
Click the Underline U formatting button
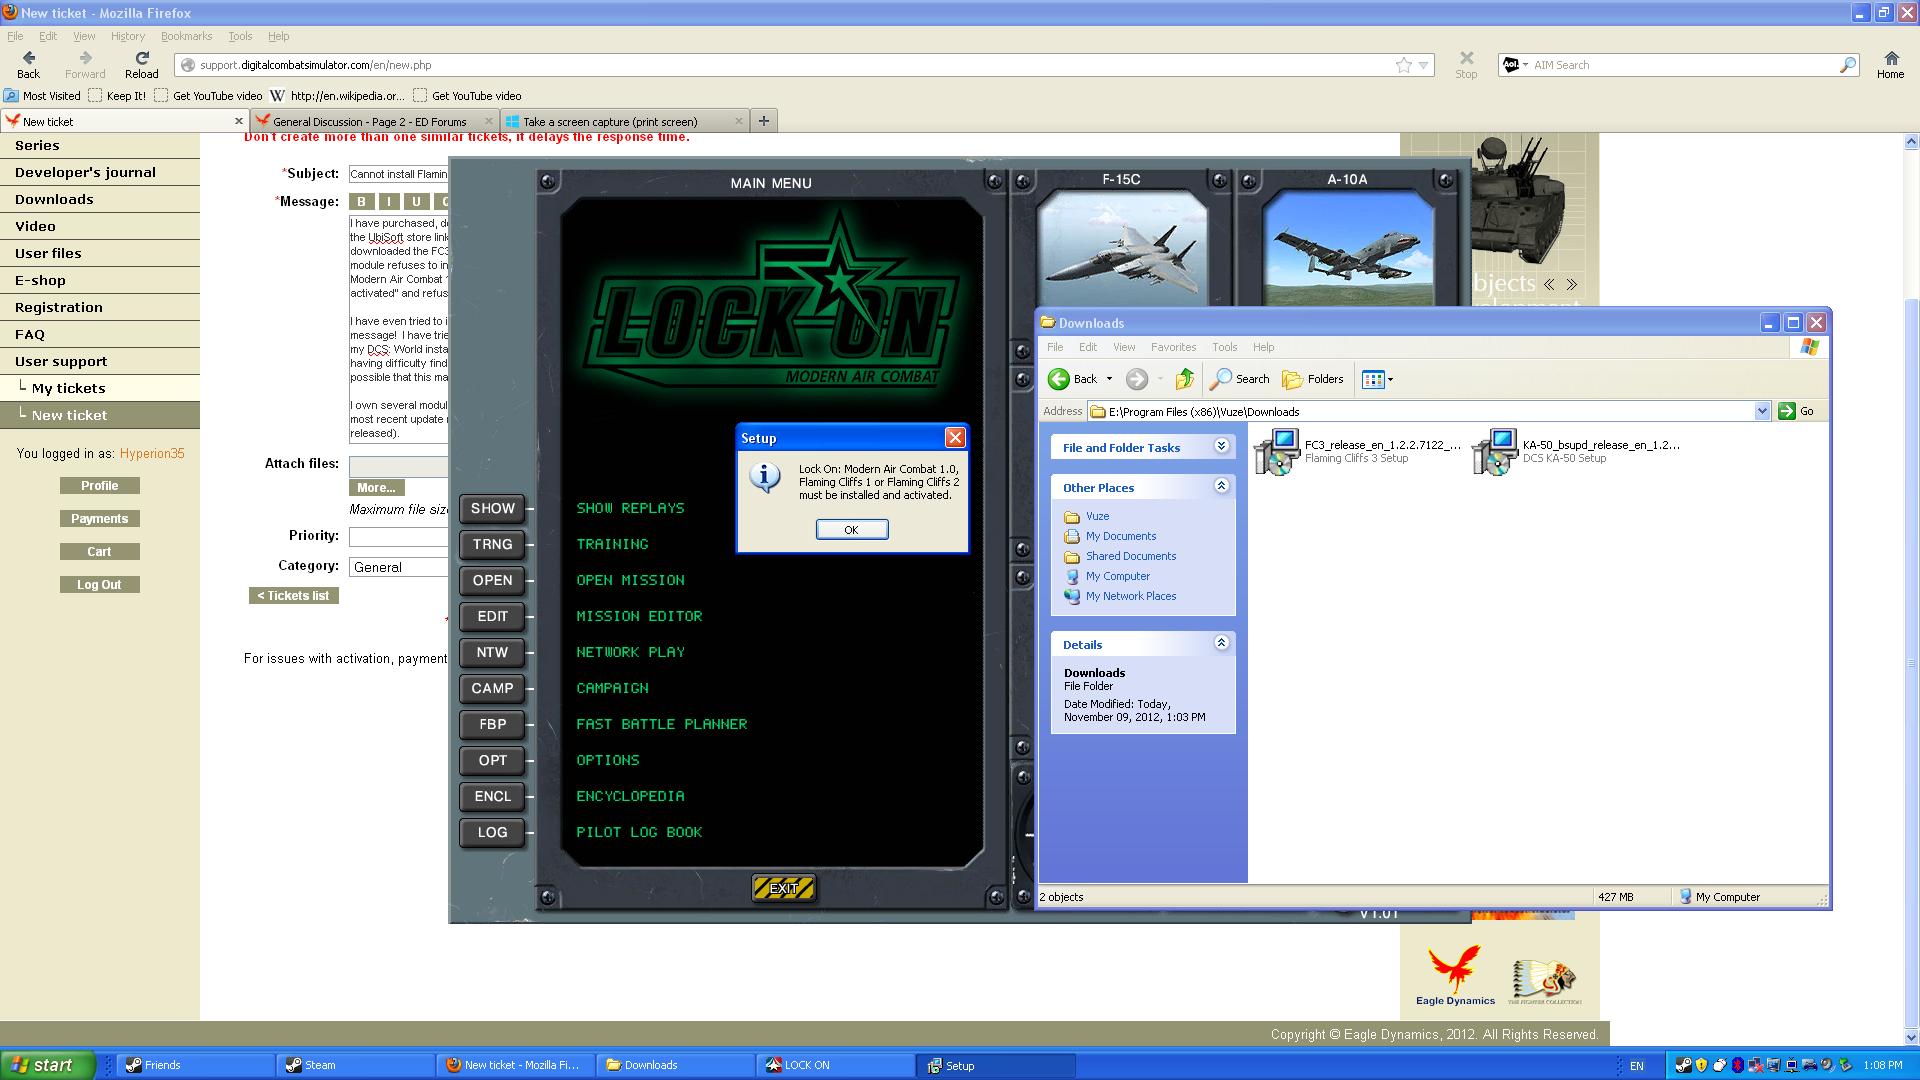(x=416, y=201)
